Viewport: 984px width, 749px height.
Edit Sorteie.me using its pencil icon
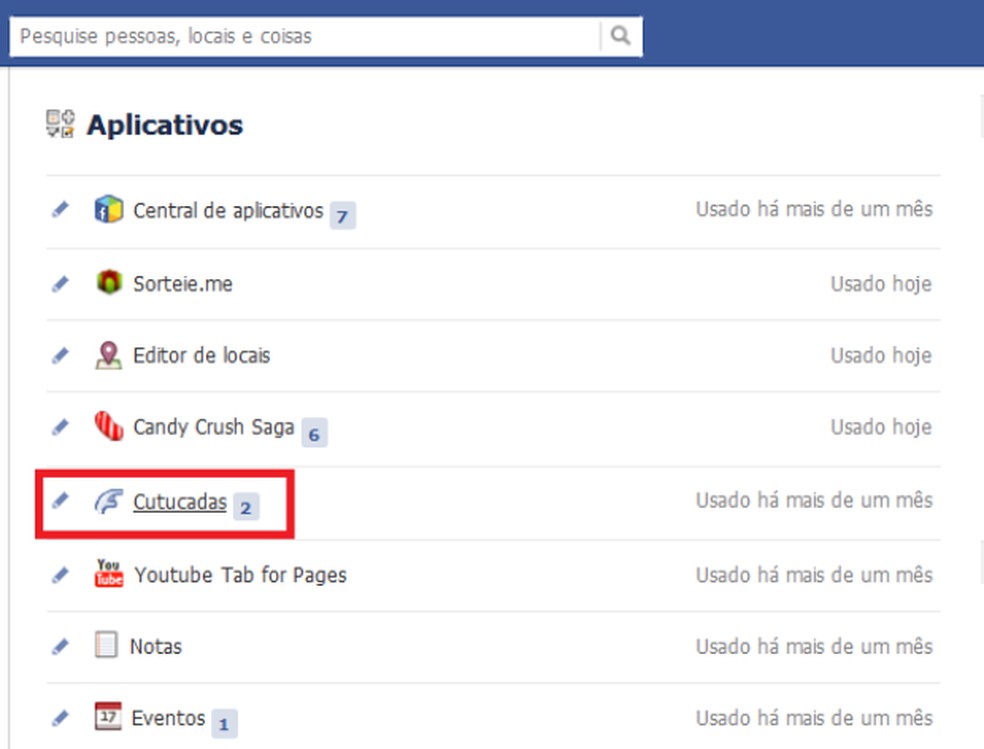click(x=60, y=283)
